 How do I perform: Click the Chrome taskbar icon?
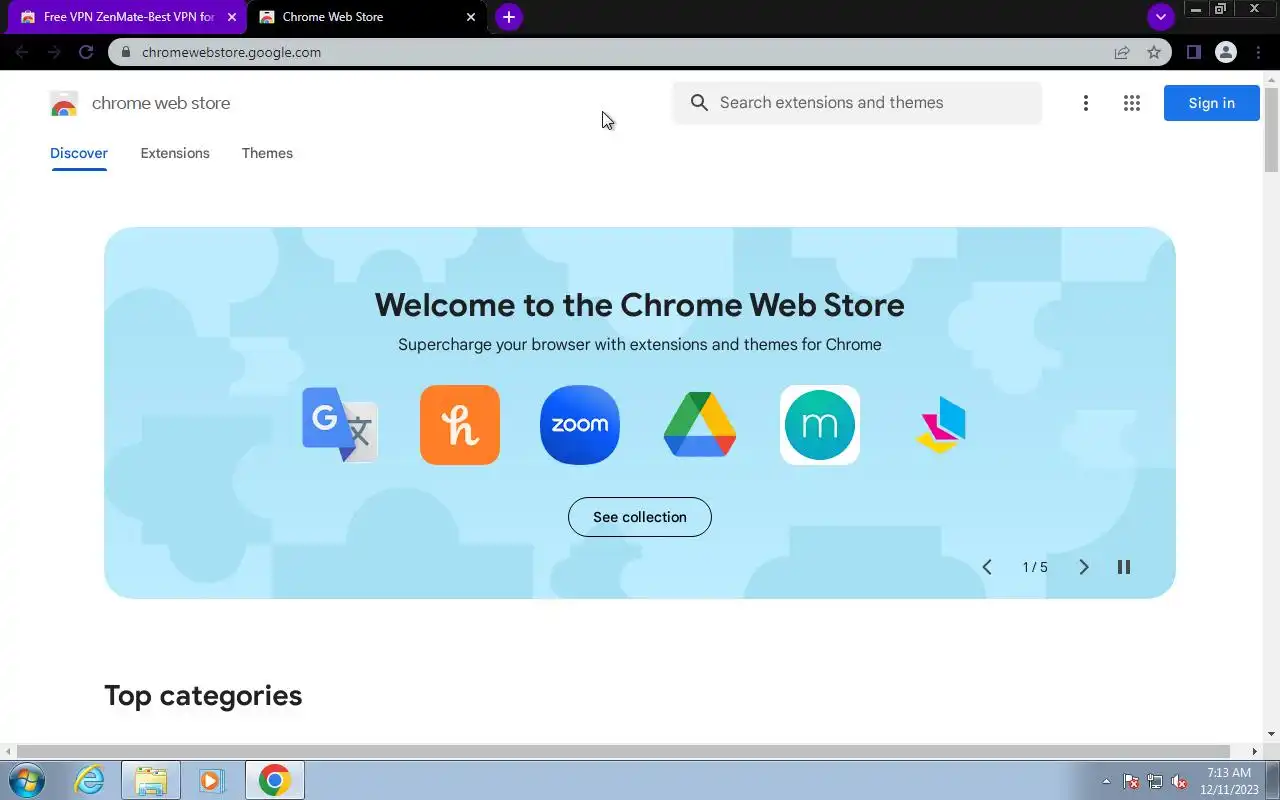[x=274, y=780]
